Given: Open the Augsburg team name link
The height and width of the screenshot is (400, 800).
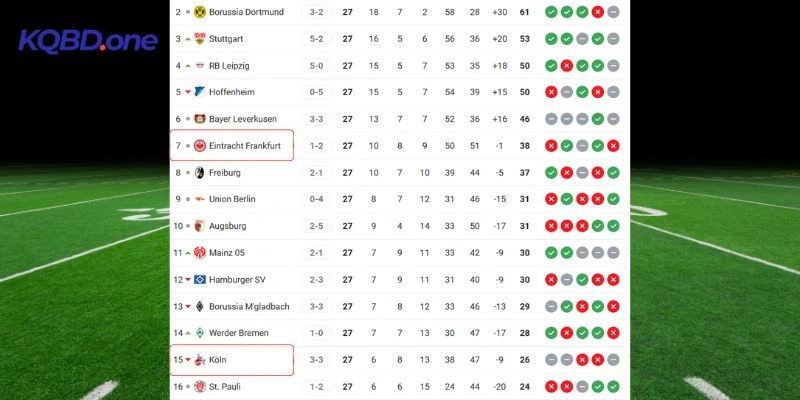Looking at the screenshot, I should (228, 226).
